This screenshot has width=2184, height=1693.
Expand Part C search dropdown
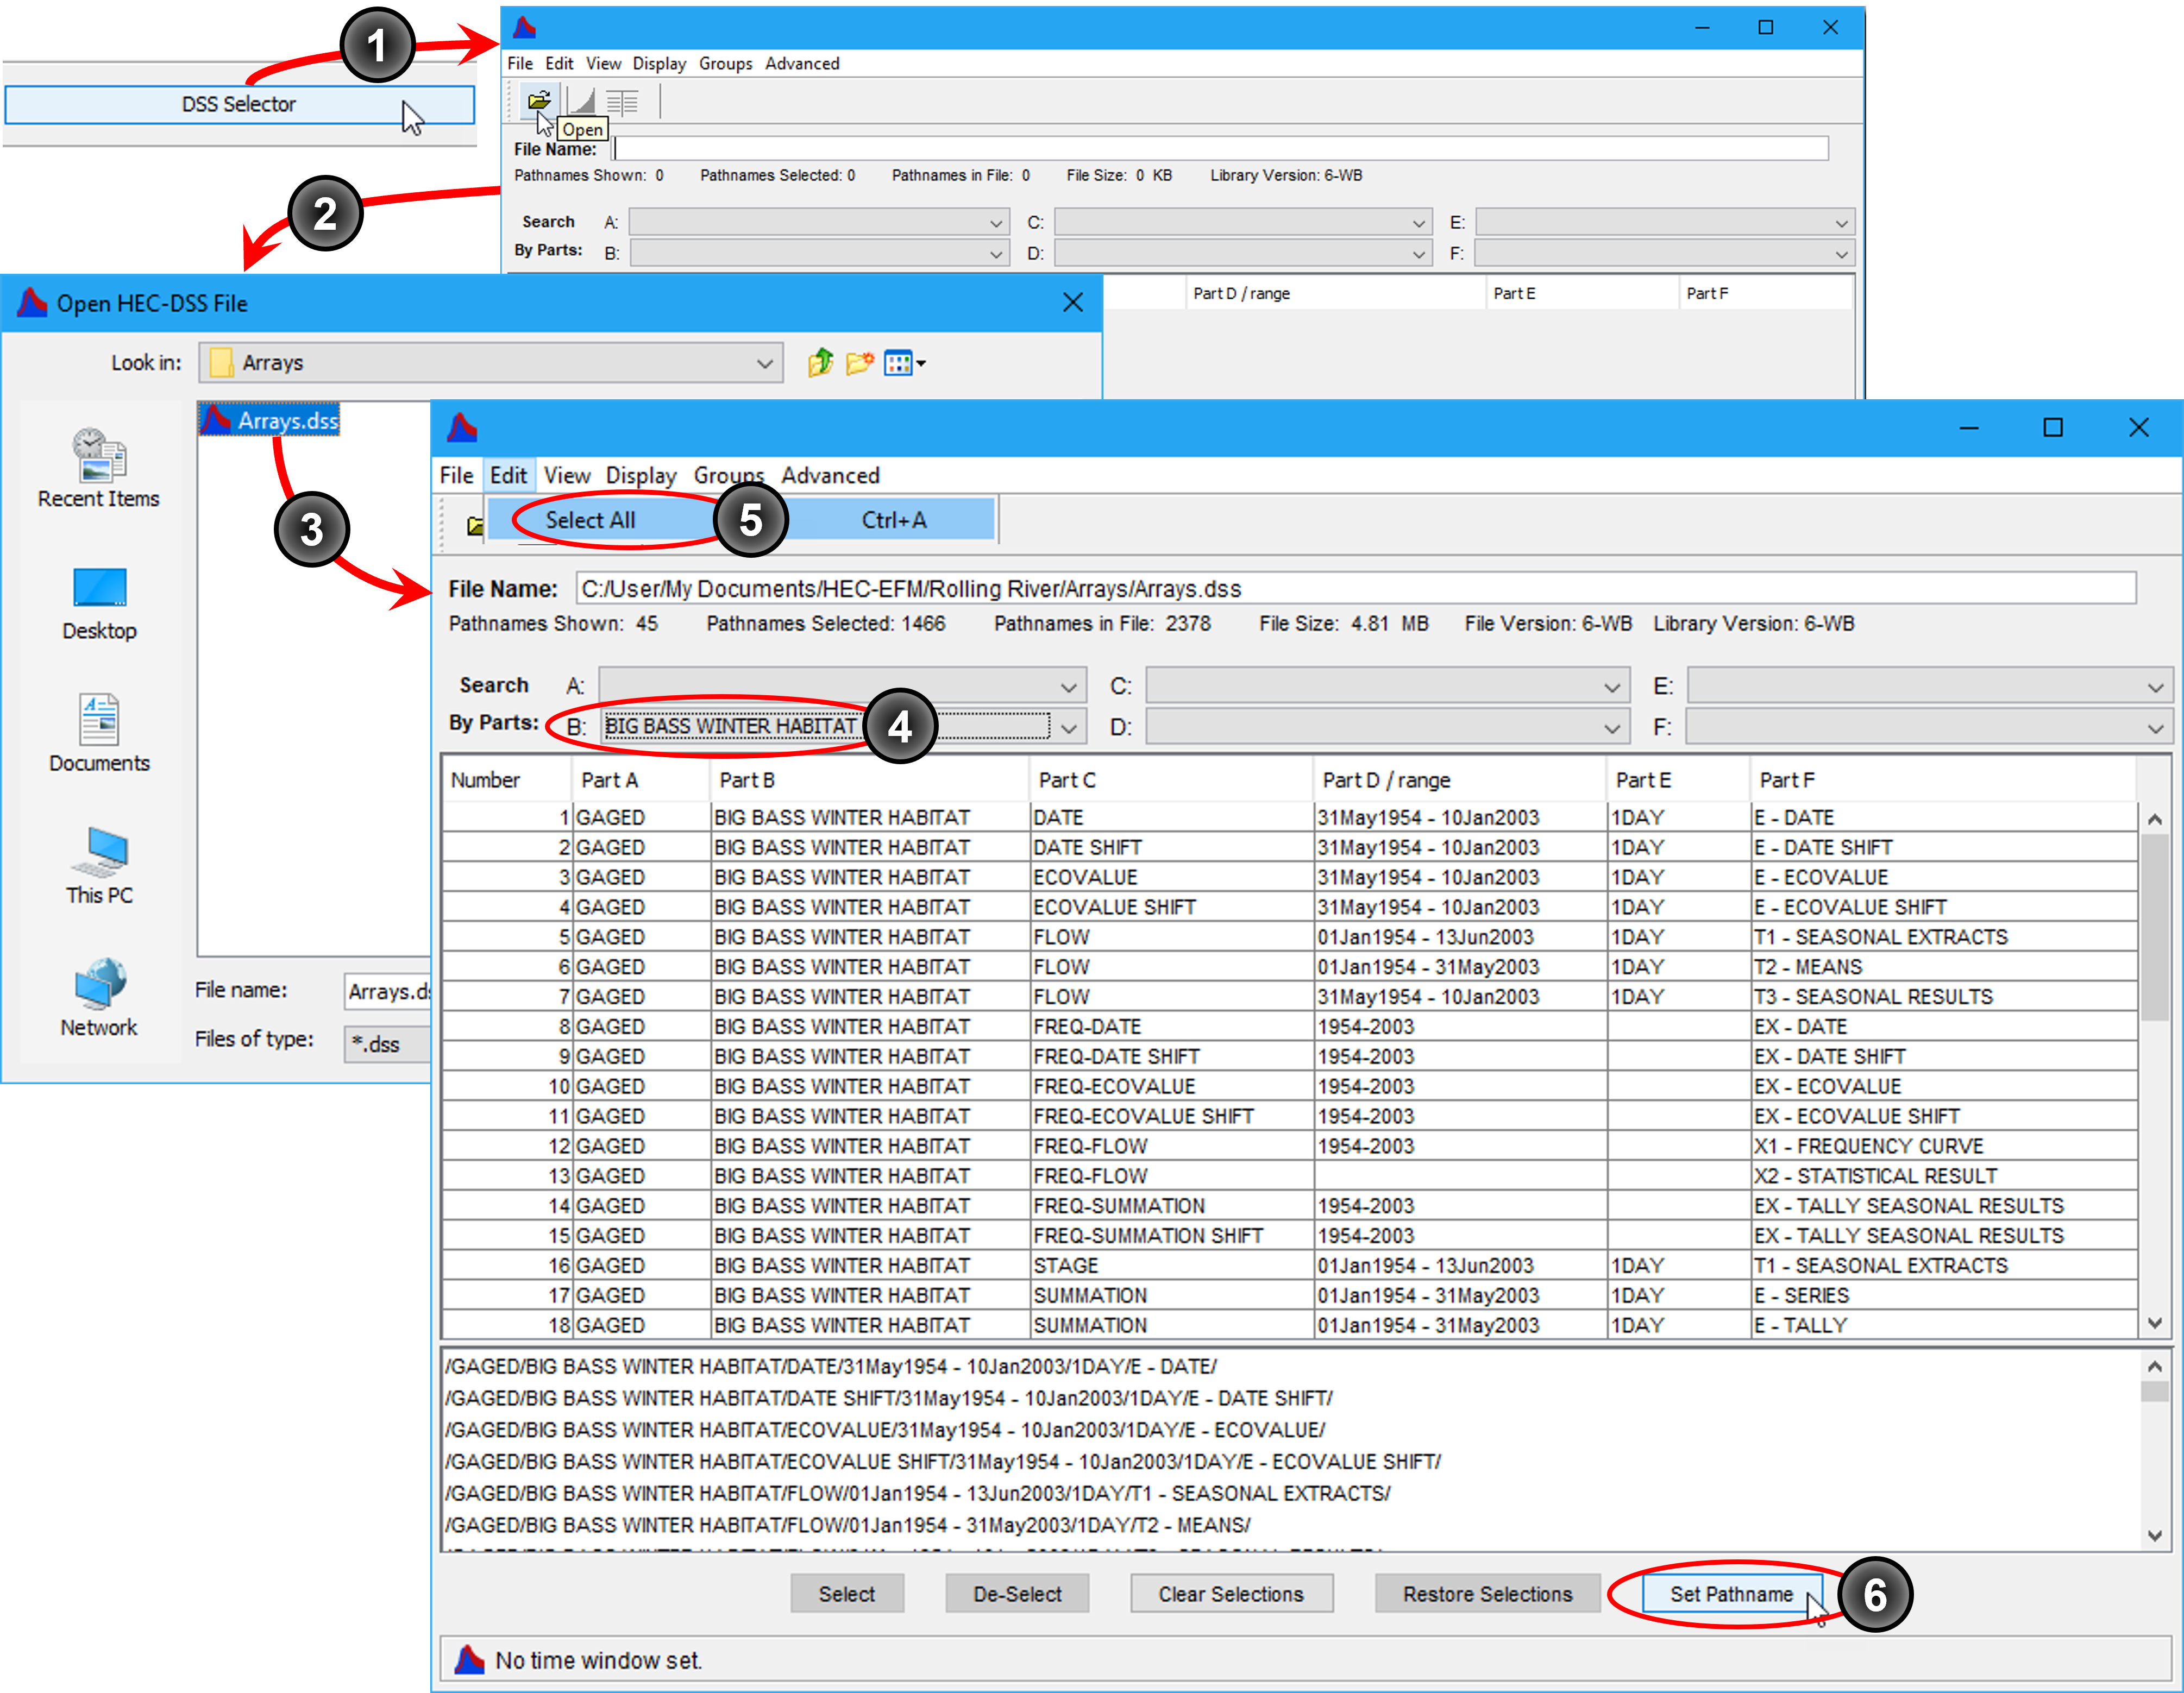tap(1611, 687)
